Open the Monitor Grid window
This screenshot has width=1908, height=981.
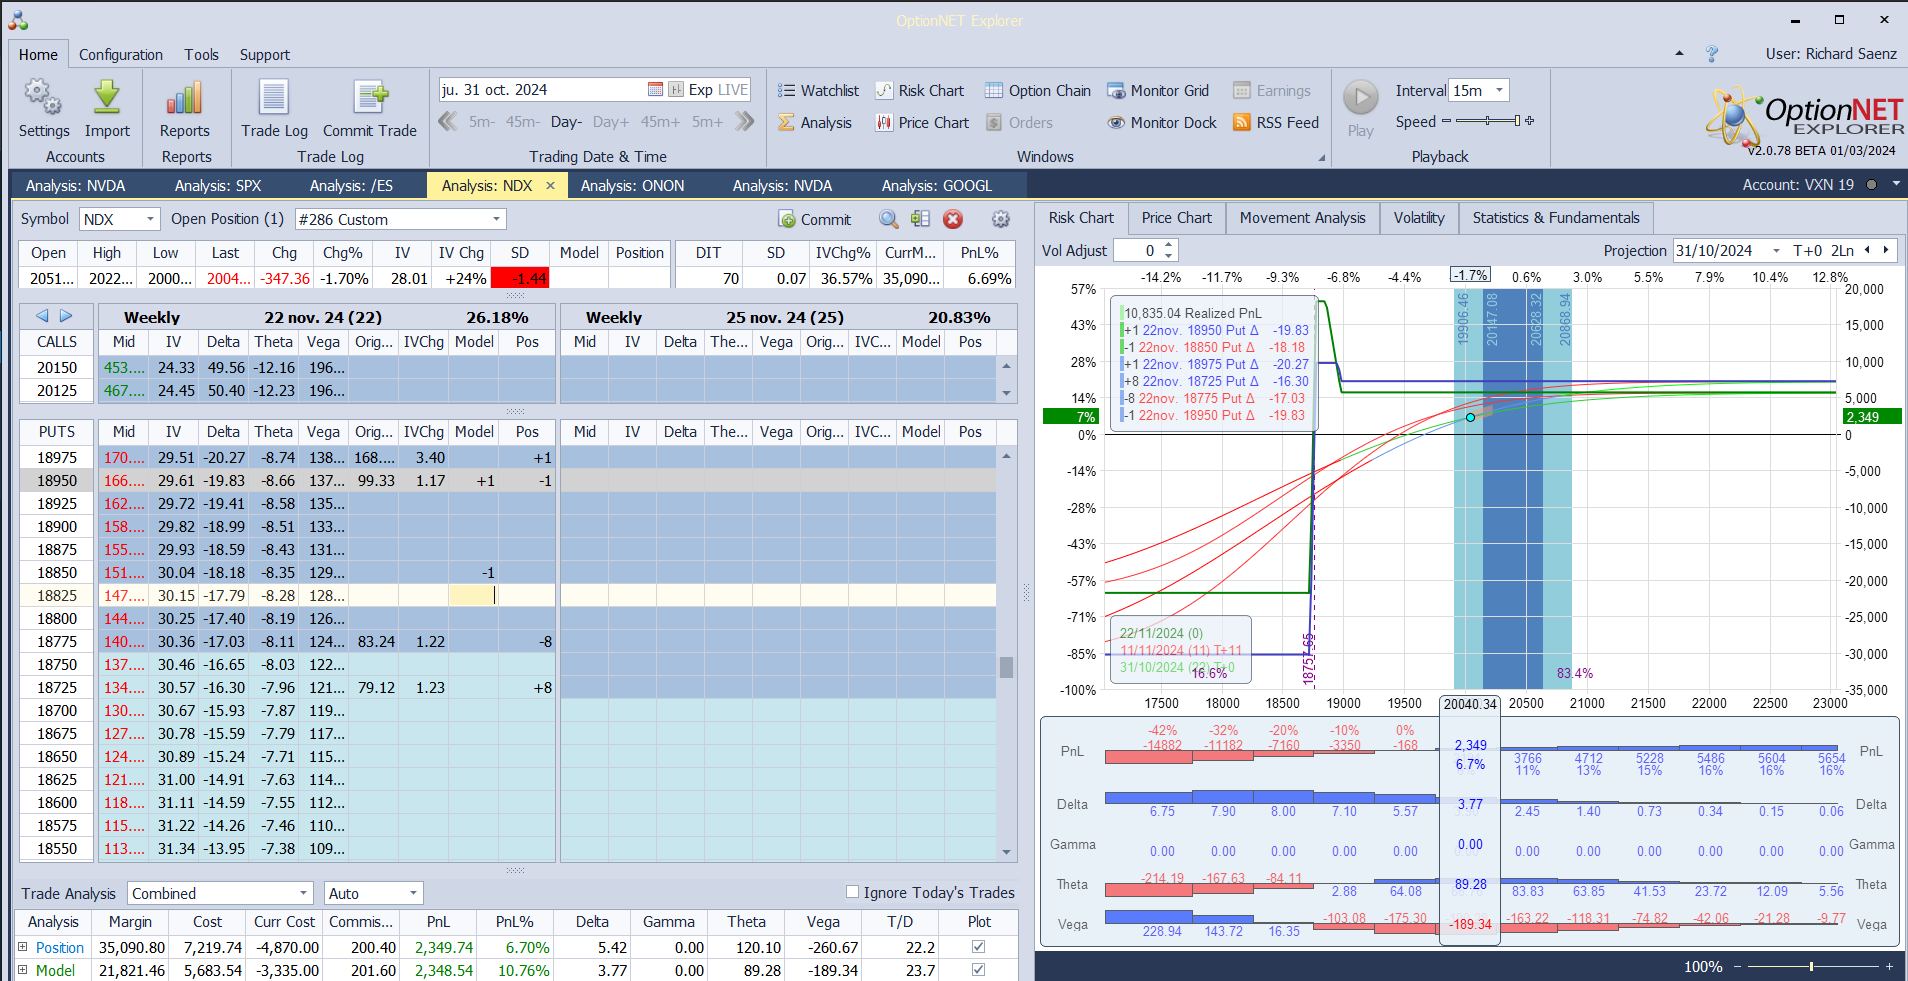coord(1158,91)
